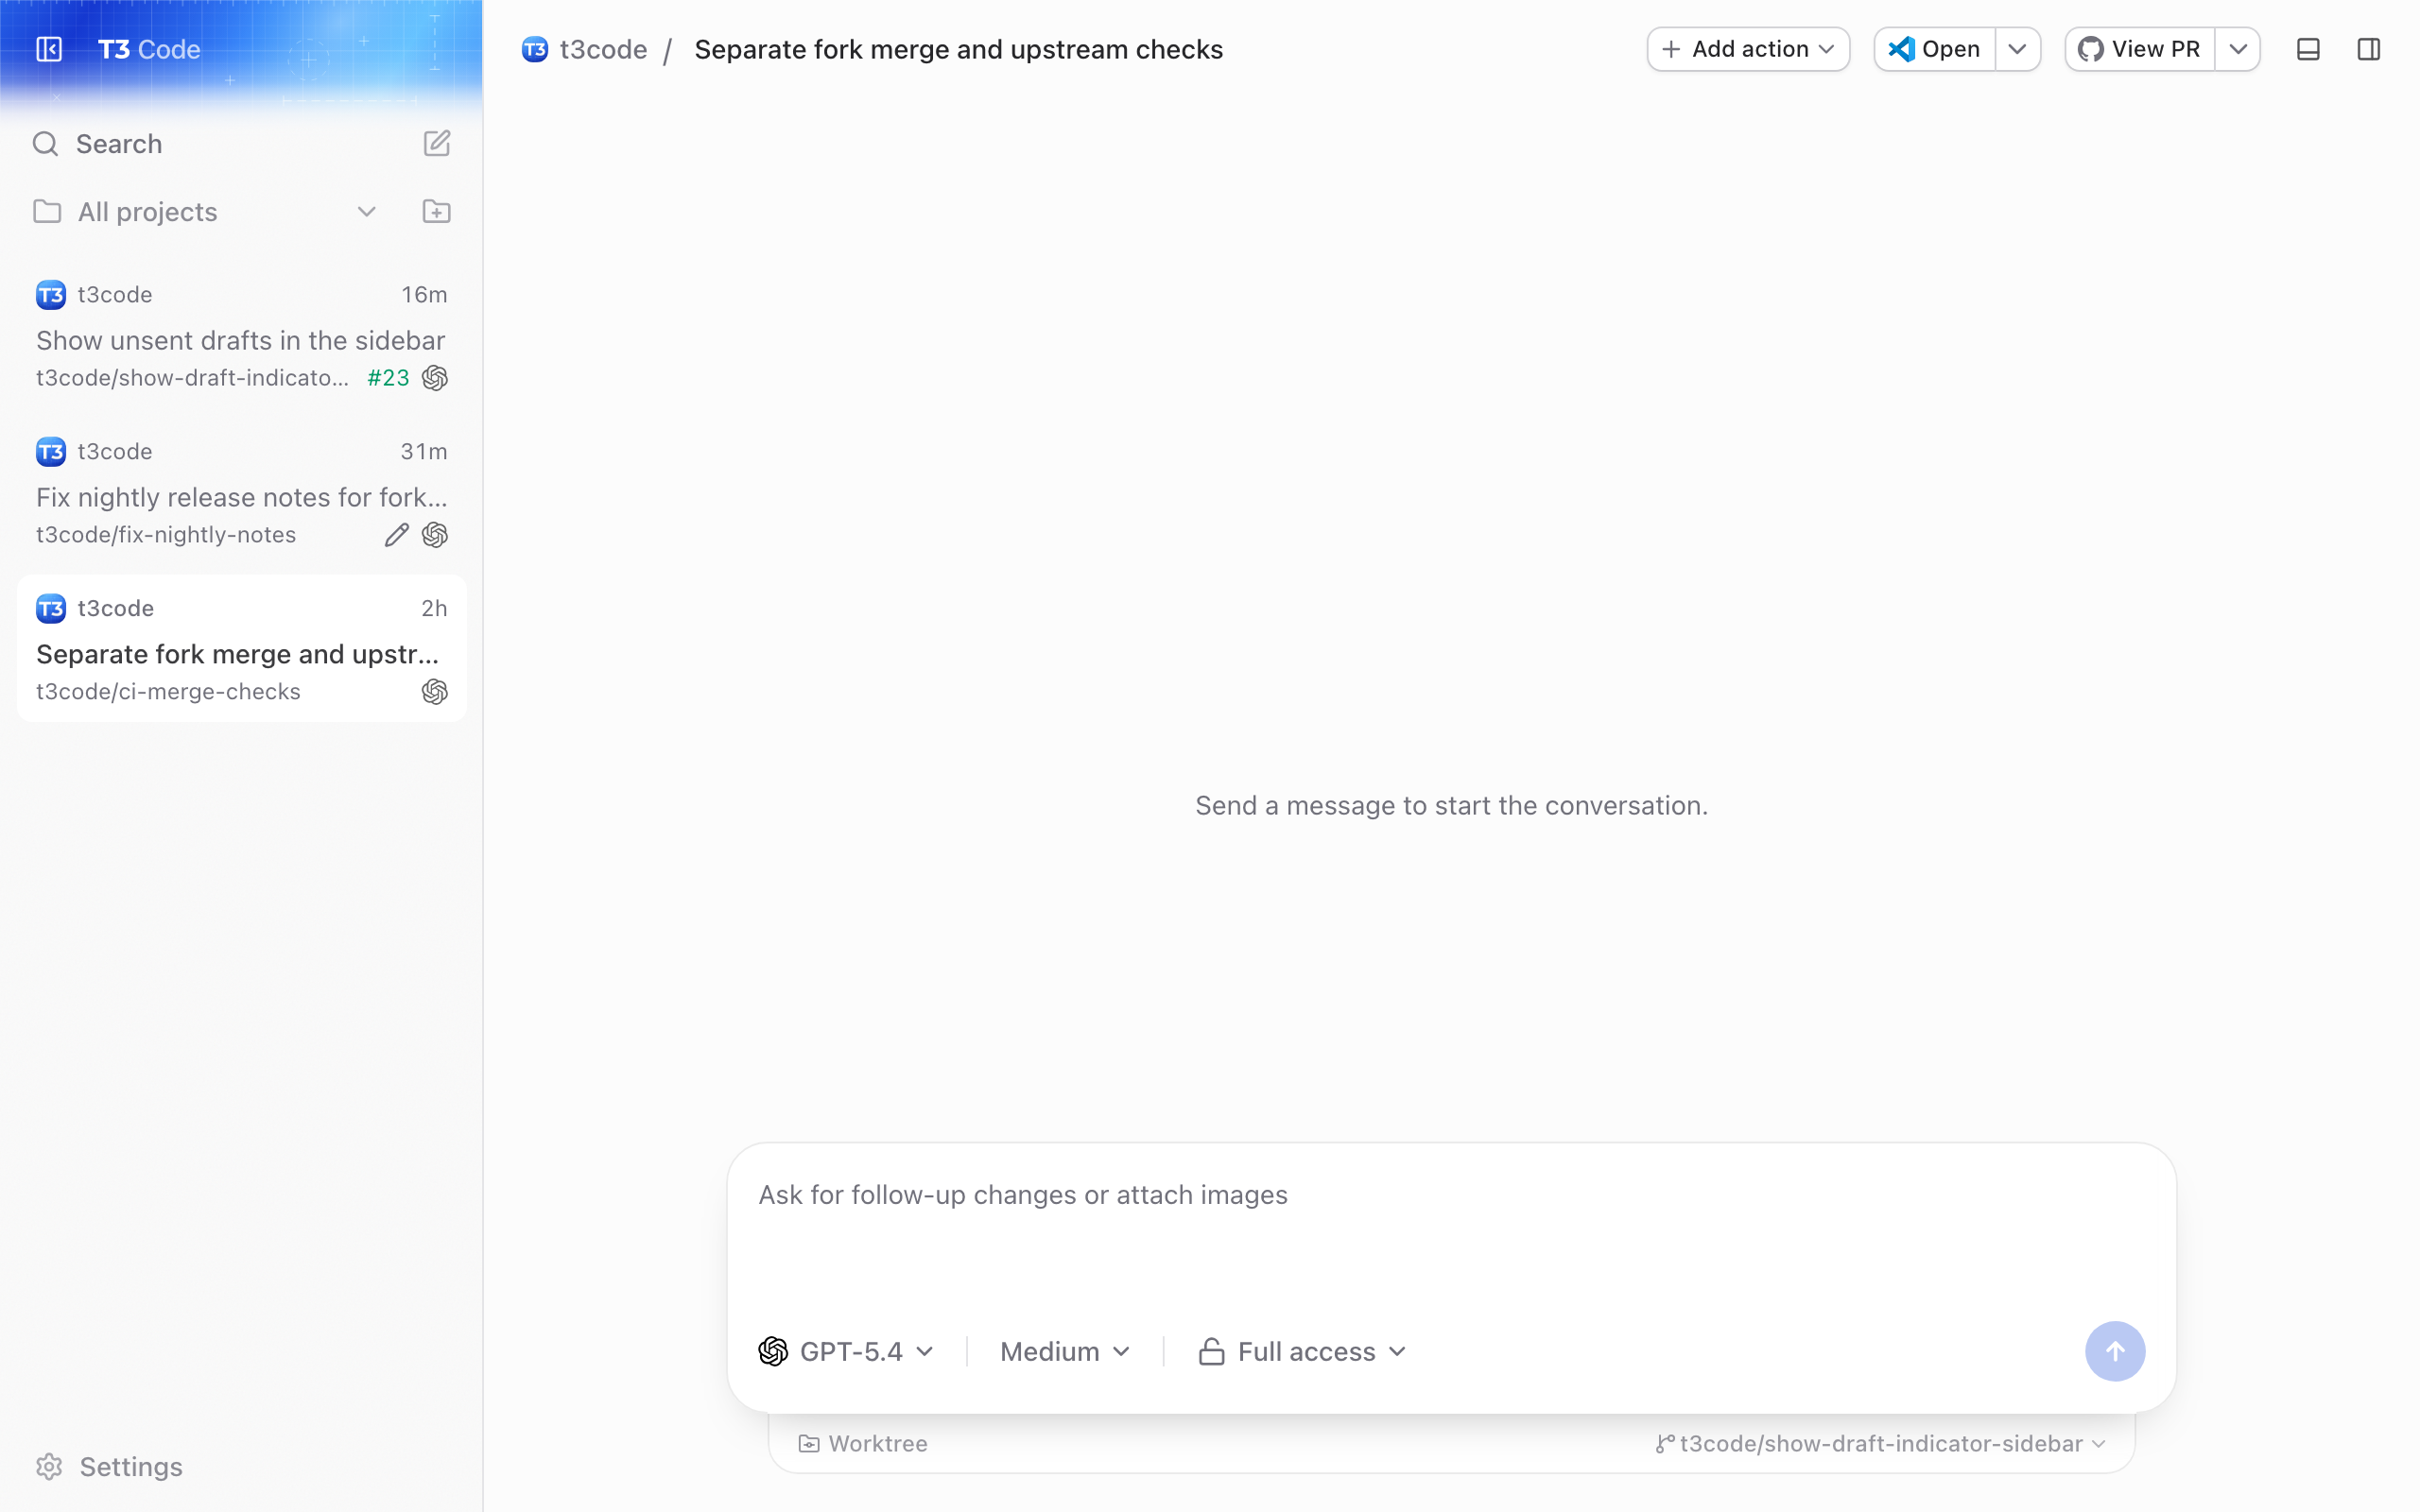Click the thread title in header
2420x1512 pixels.
(958, 49)
